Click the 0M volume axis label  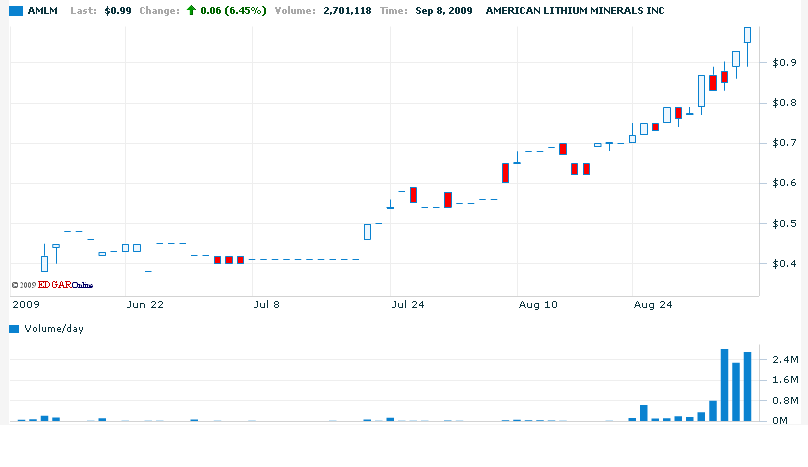pos(780,421)
